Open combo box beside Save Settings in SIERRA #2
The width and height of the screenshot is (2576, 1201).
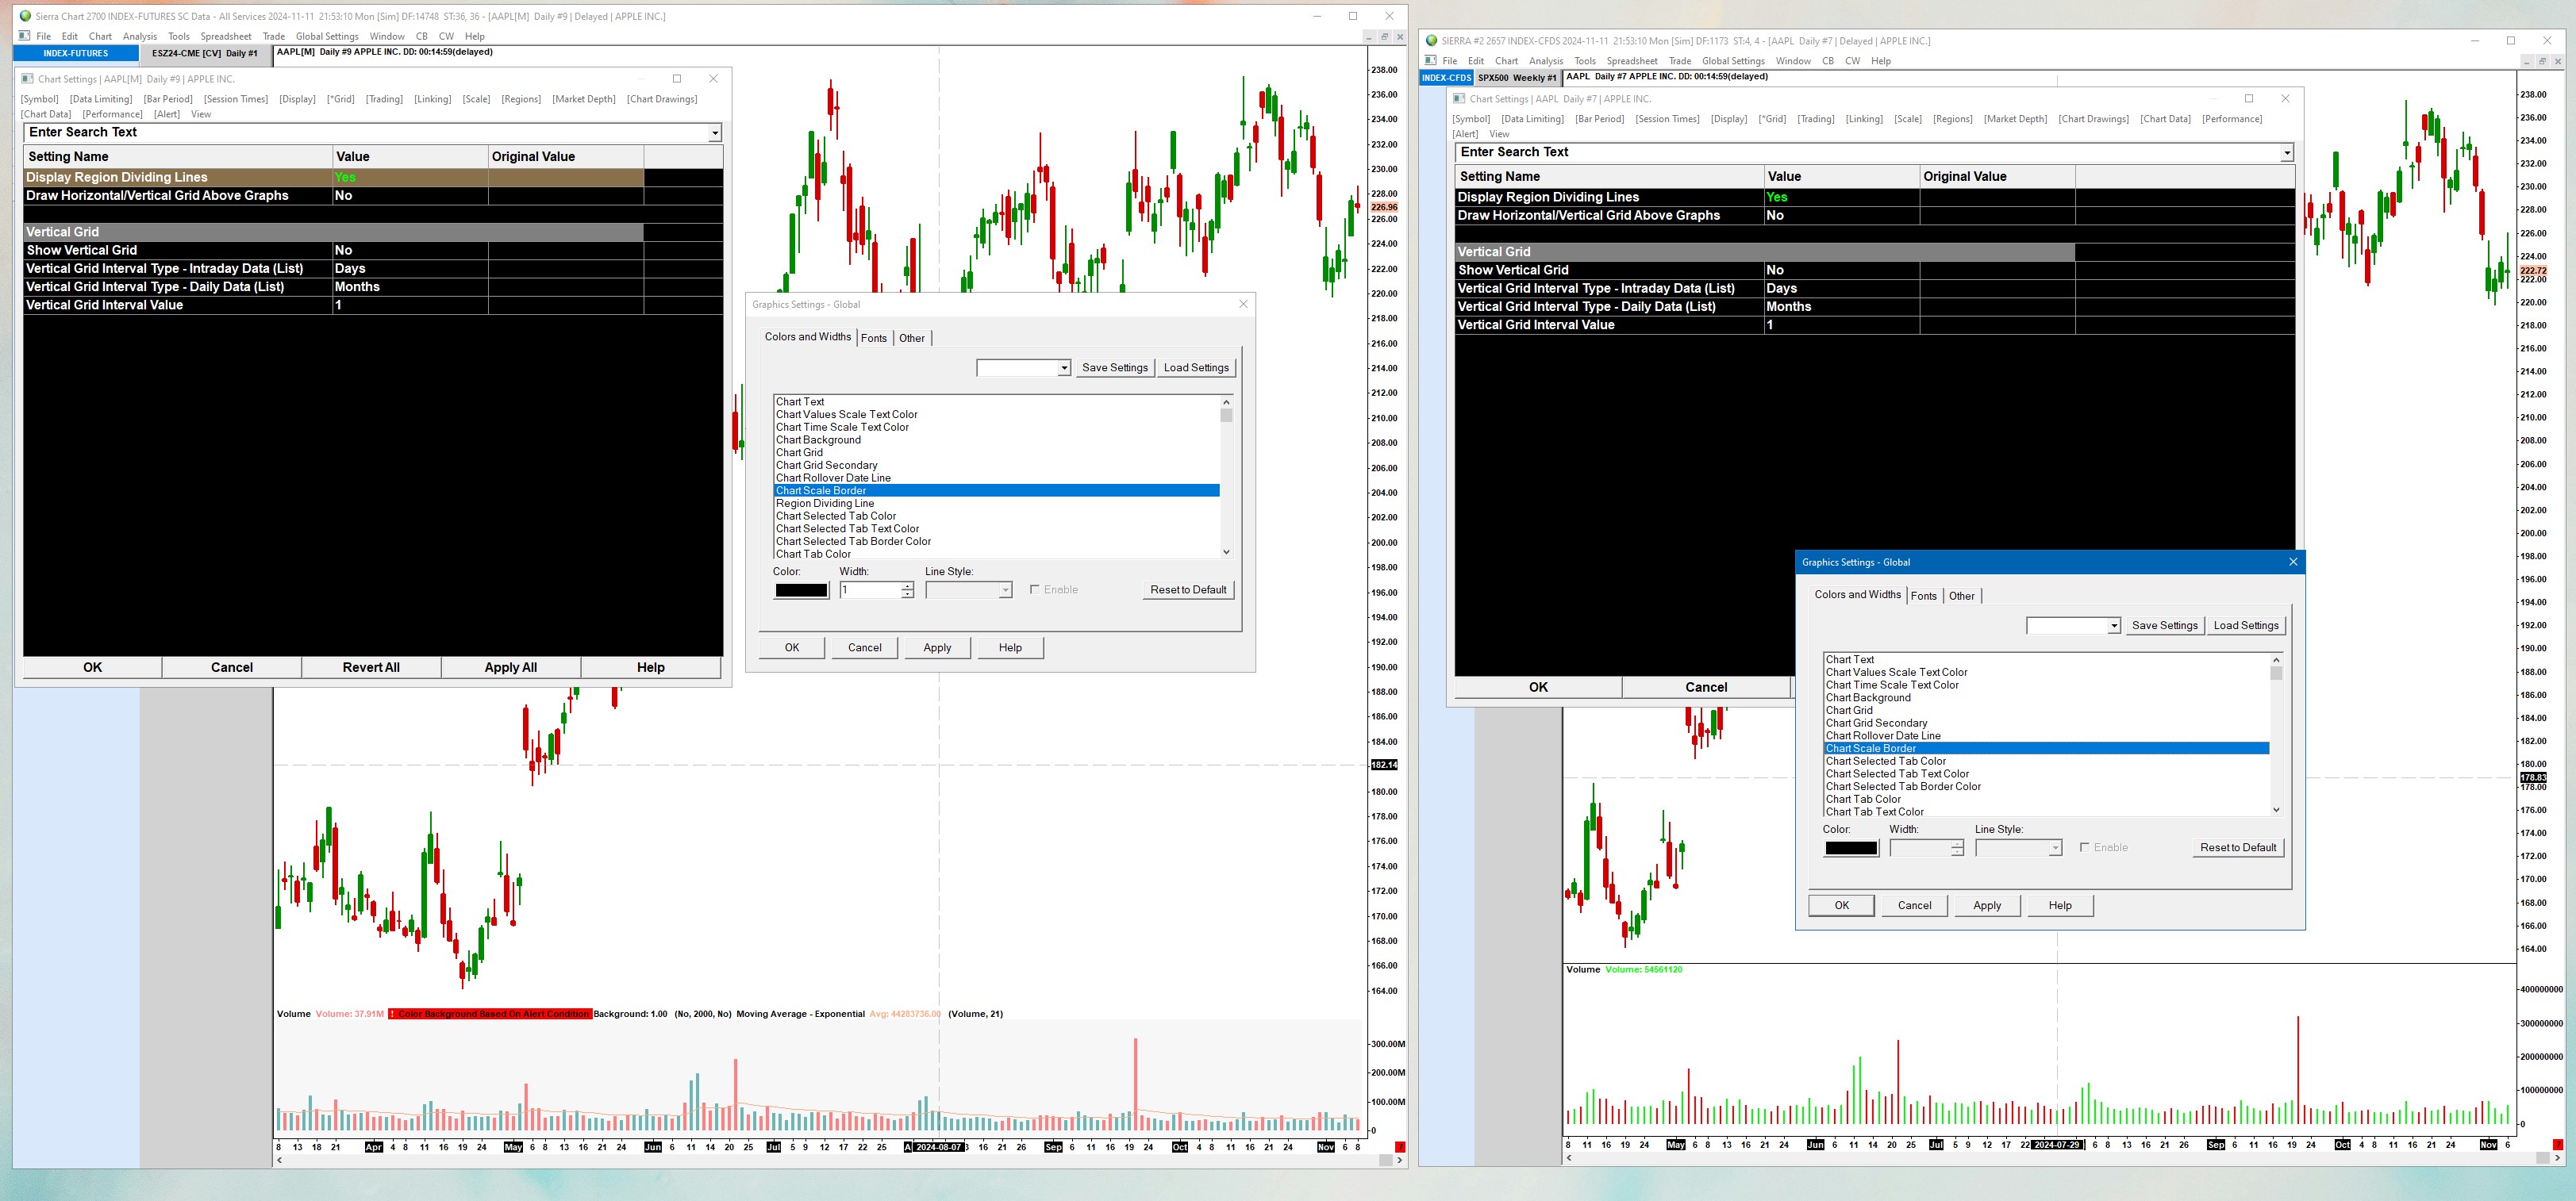point(2113,626)
